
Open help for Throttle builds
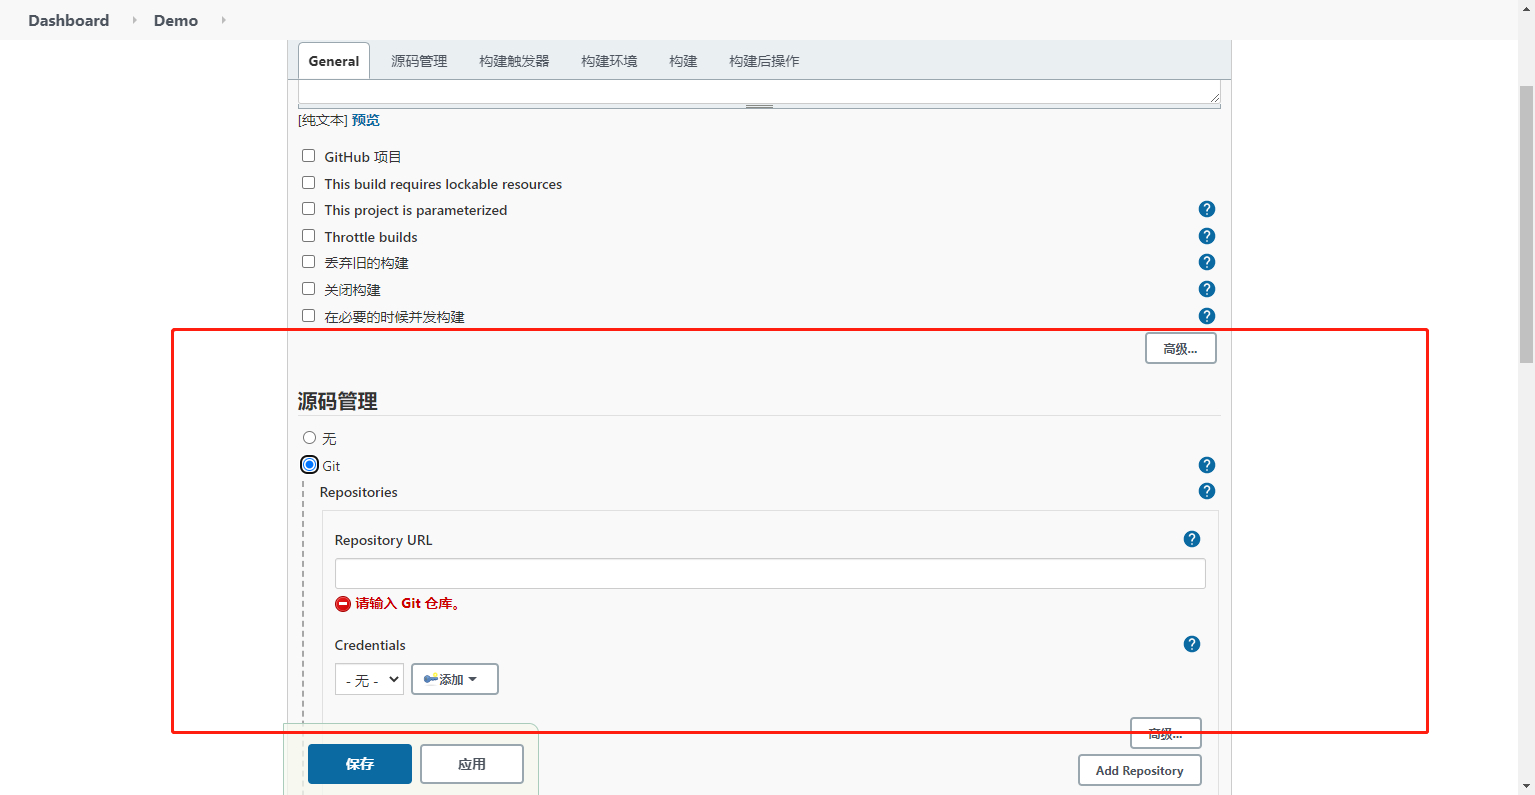[x=1207, y=236]
